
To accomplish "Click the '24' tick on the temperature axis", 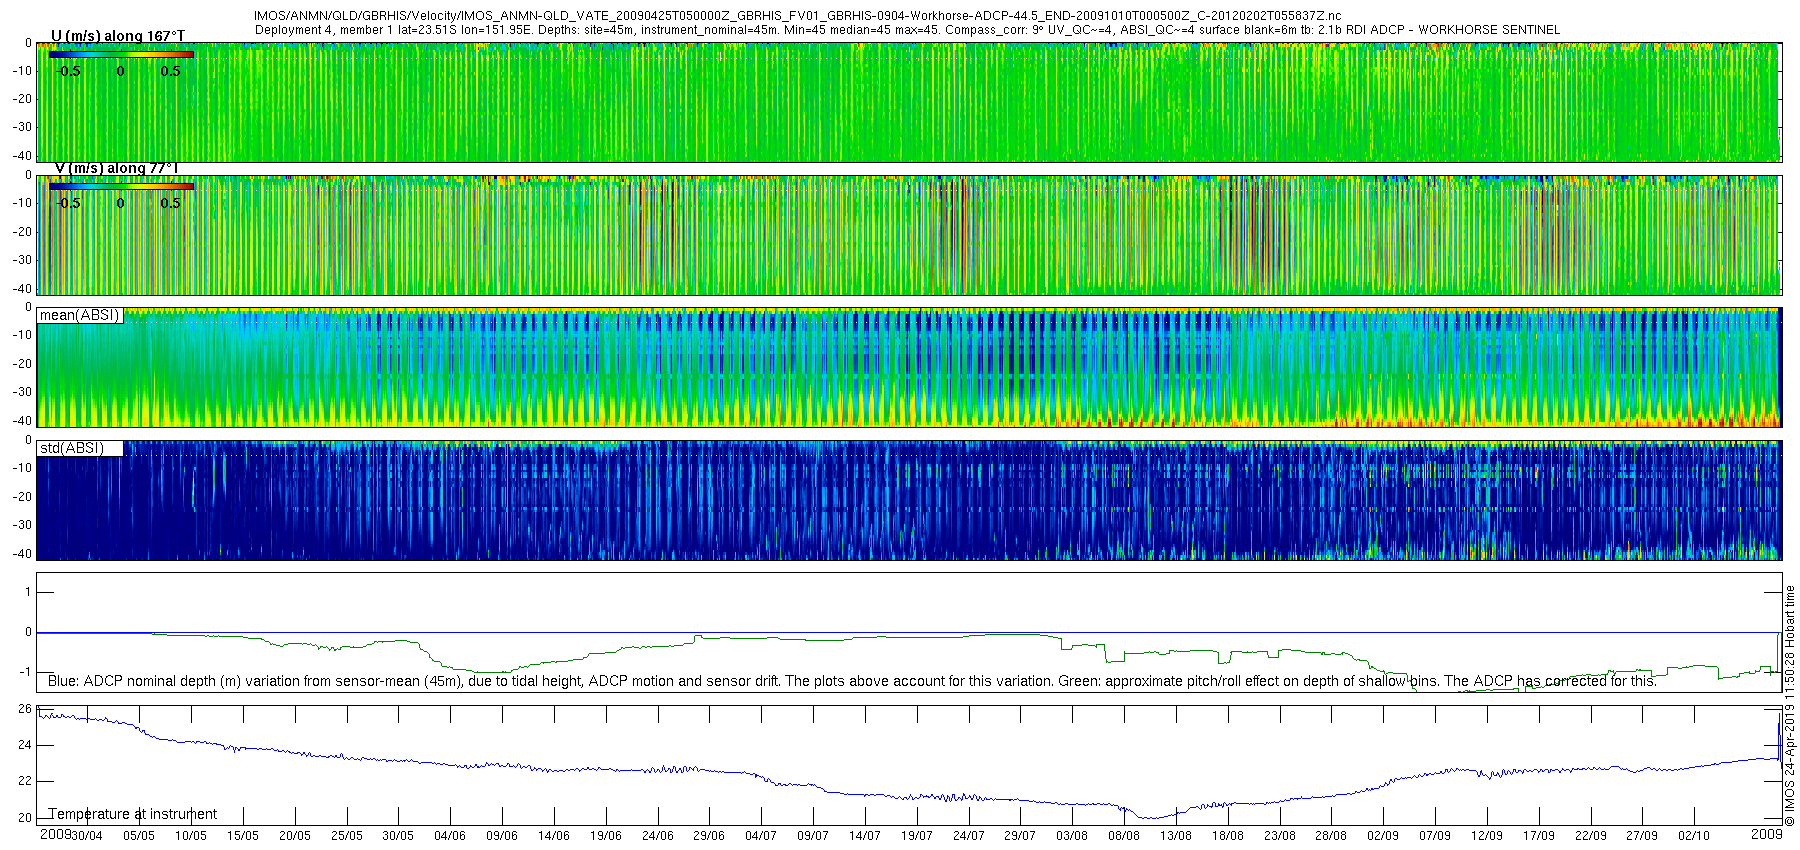I will coord(25,745).
